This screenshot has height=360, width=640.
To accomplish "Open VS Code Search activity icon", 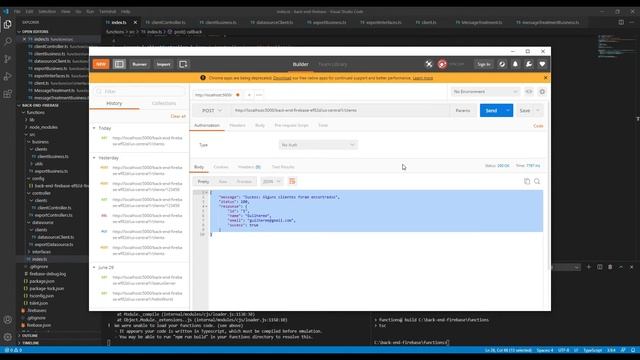I will 8,42.
